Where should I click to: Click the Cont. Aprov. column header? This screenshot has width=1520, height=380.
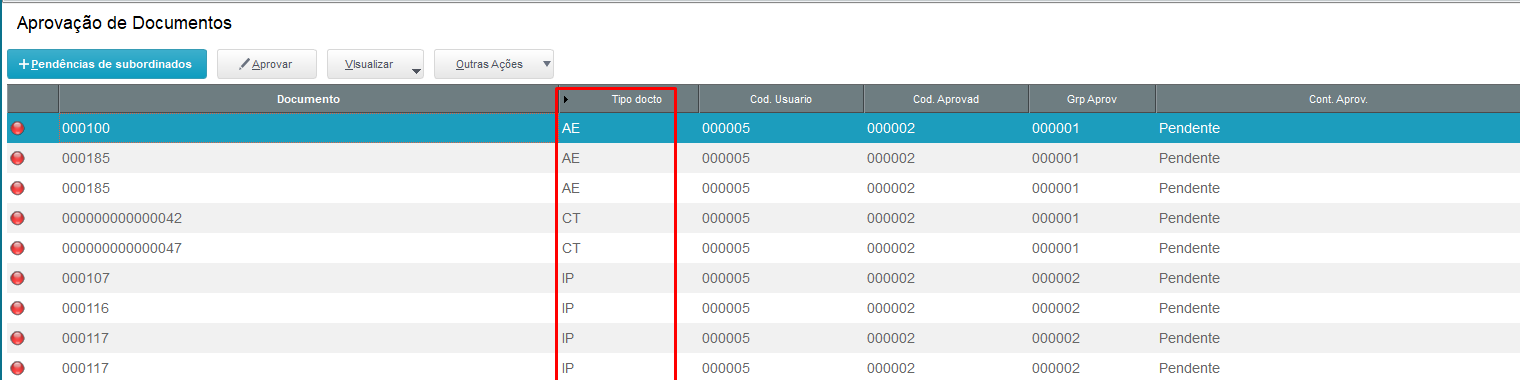click(1338, 99)
